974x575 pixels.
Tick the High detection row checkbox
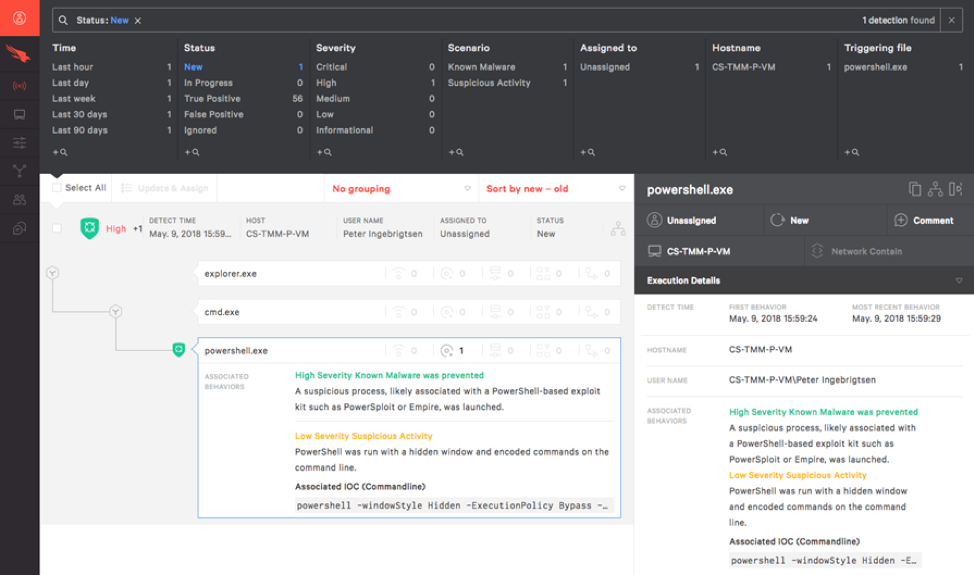(57, 228)
